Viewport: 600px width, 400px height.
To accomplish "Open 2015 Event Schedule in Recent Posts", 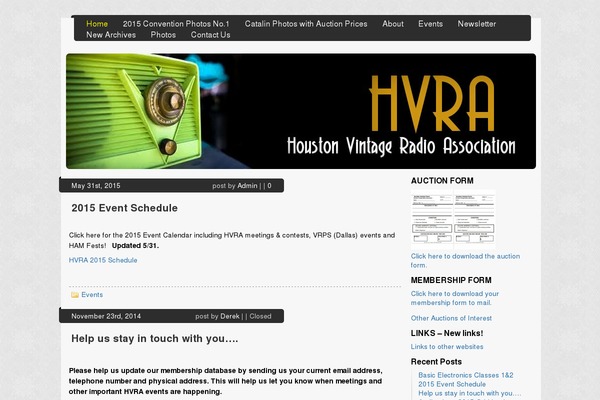I will point(452,384).
